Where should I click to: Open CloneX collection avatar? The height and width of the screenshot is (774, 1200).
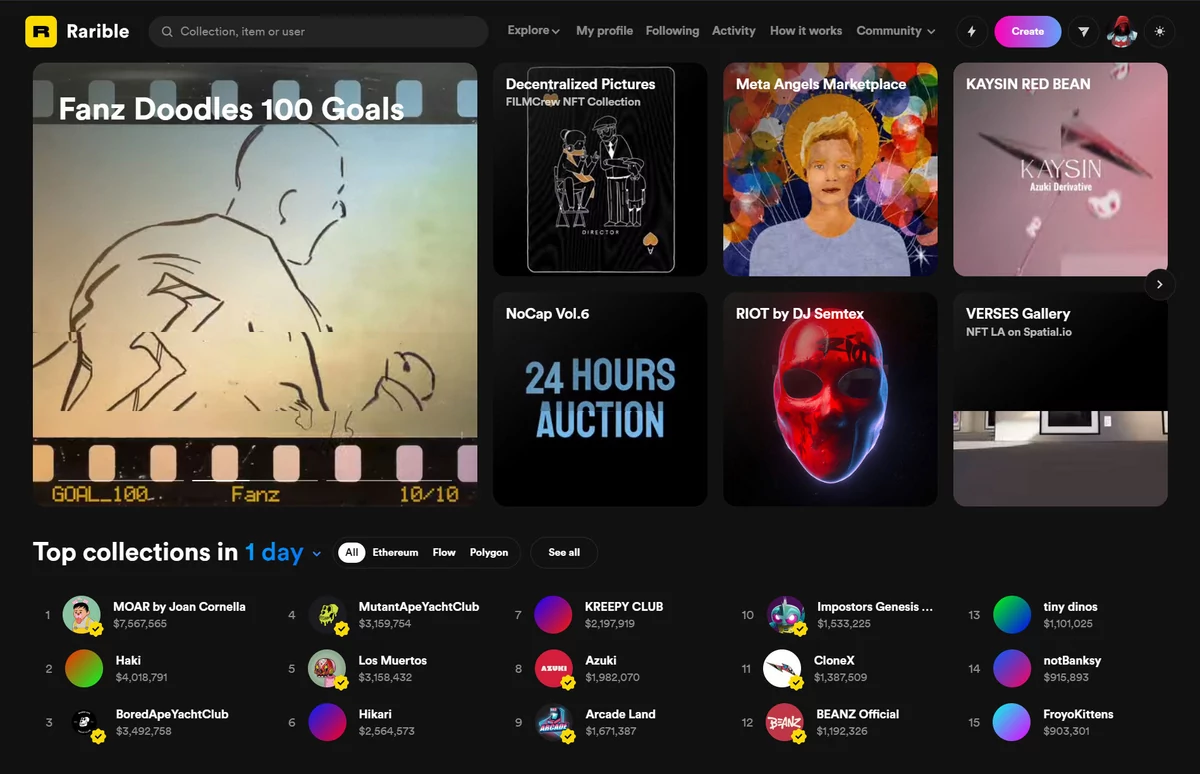point(783,668)
